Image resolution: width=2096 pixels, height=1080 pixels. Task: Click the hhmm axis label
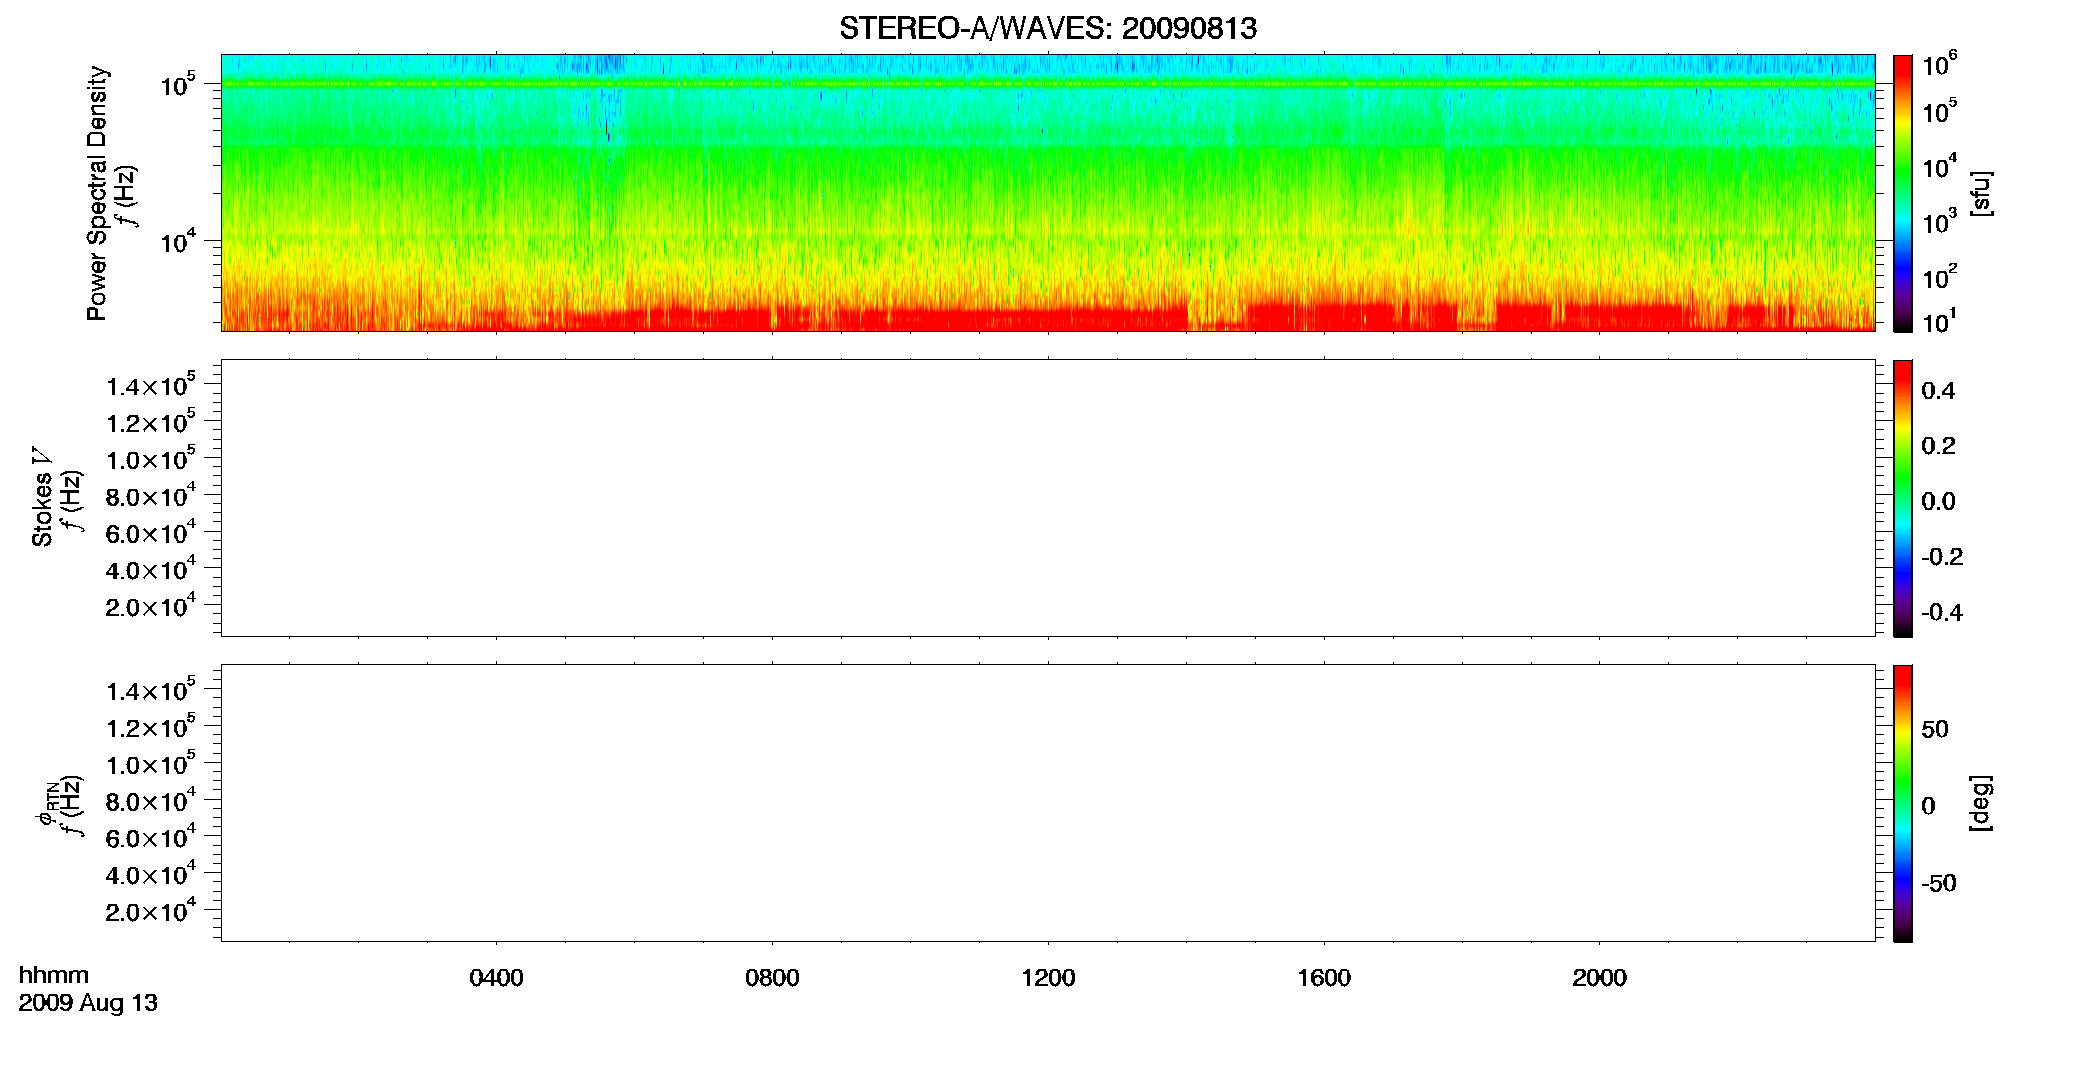(54, 976)
